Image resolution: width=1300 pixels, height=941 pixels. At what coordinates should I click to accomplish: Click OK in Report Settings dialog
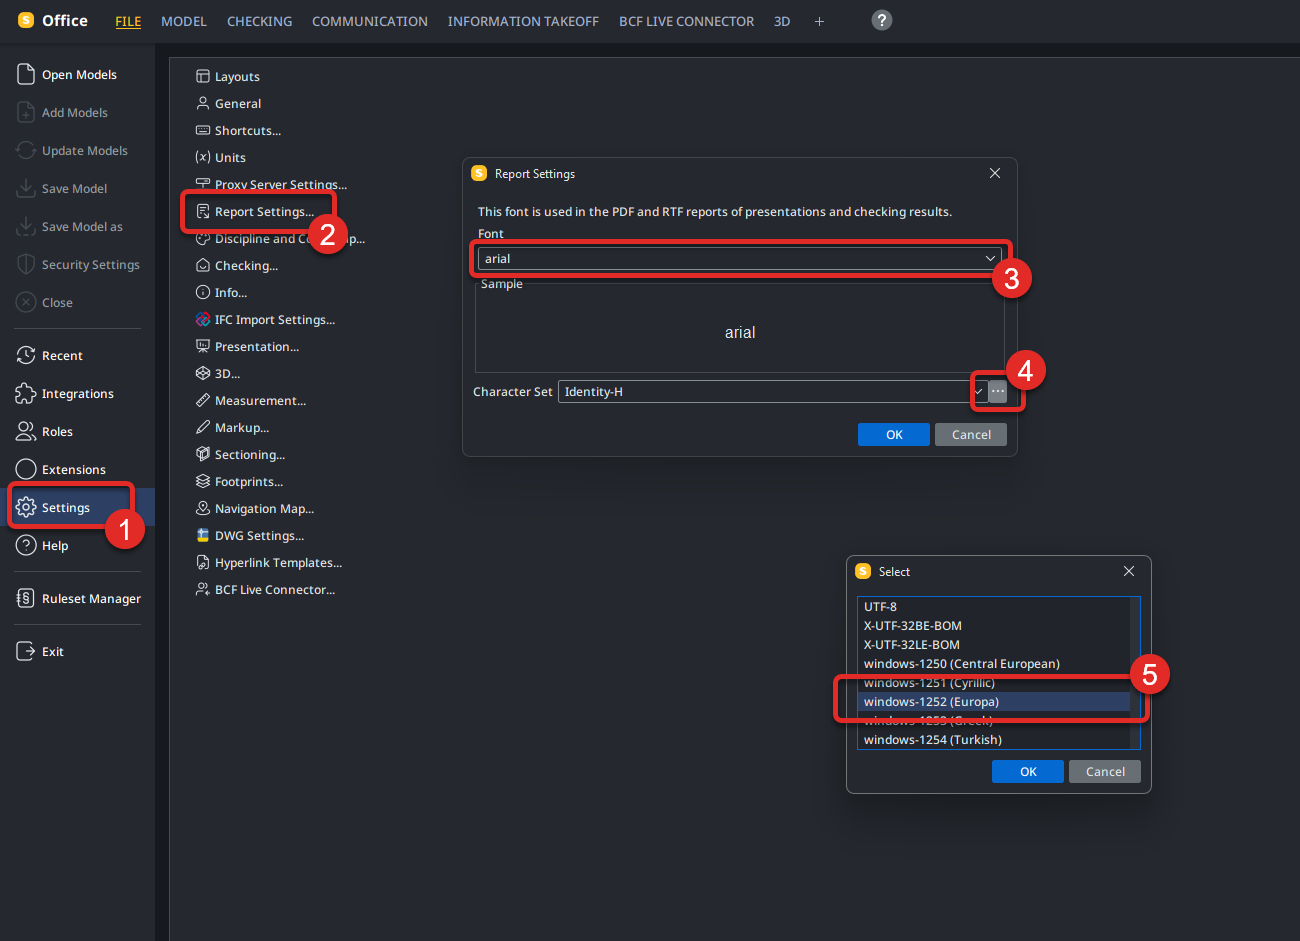[x=894, y=435]
